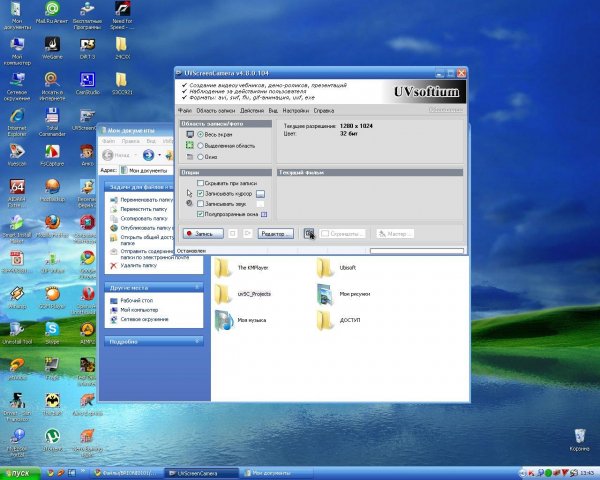Click the Назад button in Мои документы
Screen dimensions: 600x480
[116, 155]
